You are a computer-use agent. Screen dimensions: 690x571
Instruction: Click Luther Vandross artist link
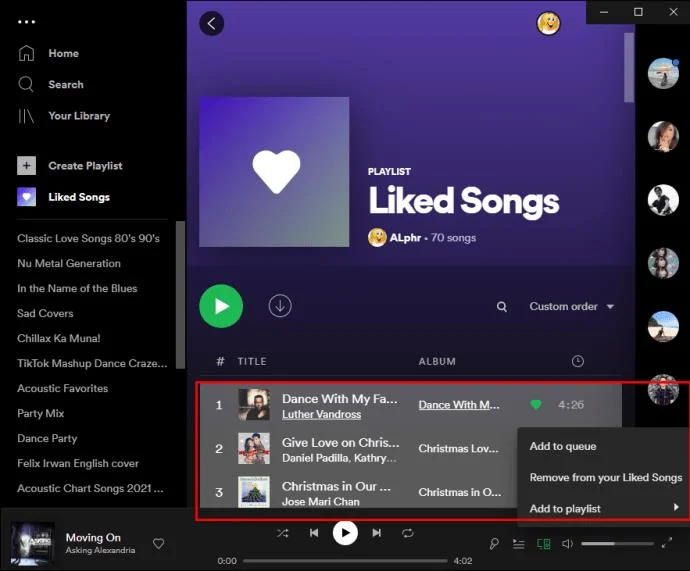click(322, 414)
